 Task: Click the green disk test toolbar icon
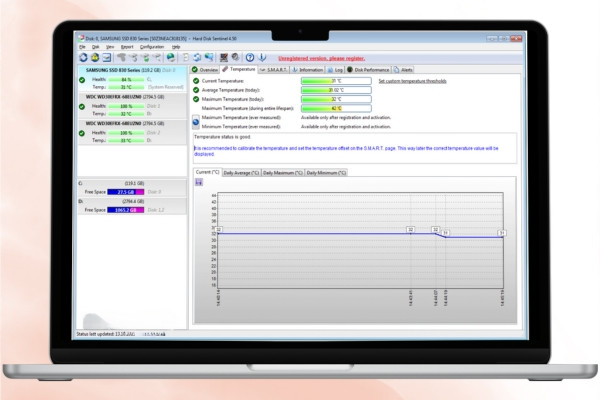tap(146, 58)
